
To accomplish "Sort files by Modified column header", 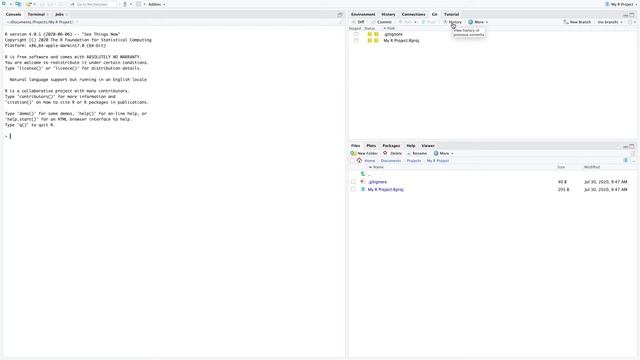I will (x=592, y=167).
